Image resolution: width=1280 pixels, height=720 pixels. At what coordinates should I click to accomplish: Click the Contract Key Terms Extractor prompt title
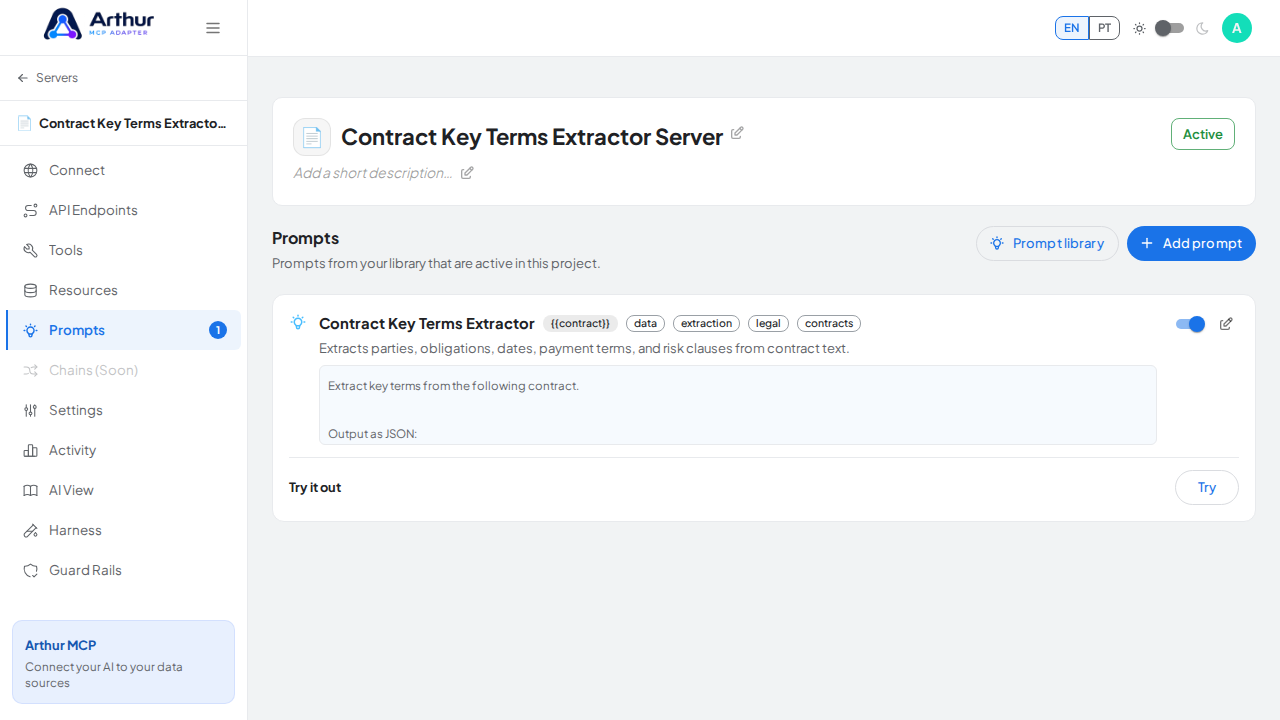coord(427,324)
